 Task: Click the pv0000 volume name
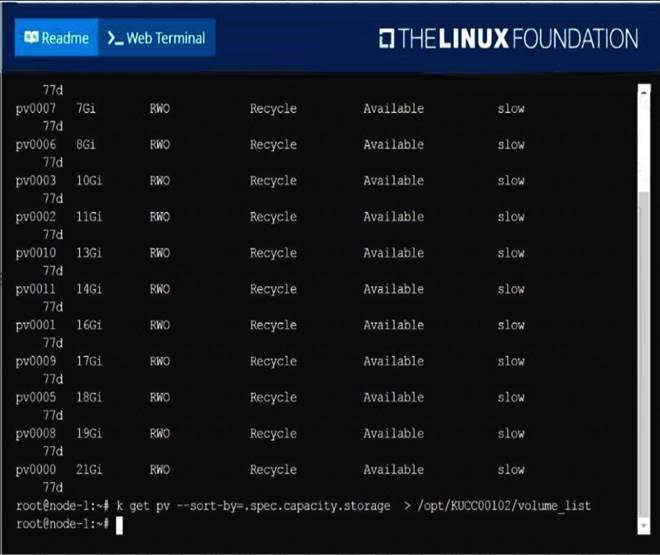tap(36, 470)
